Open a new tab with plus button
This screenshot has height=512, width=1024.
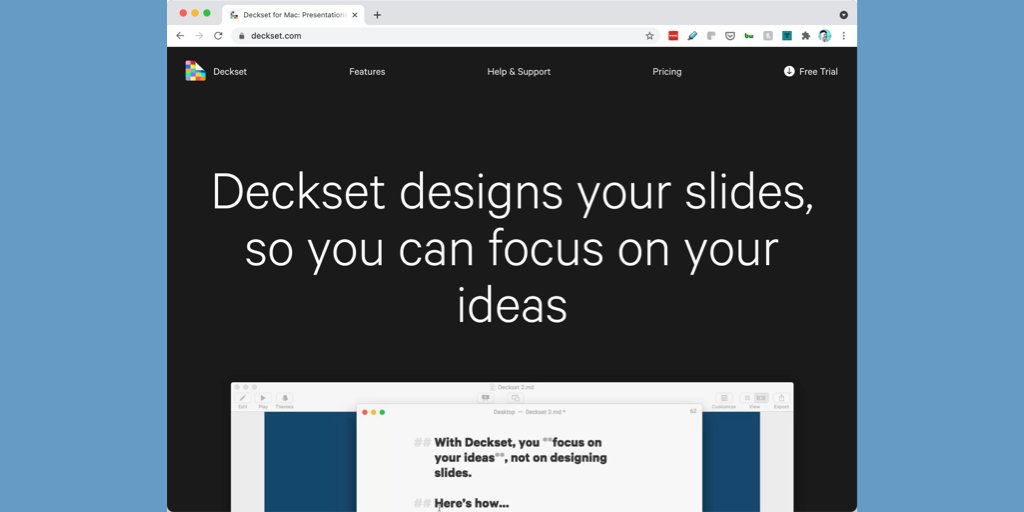coord(377,15)
